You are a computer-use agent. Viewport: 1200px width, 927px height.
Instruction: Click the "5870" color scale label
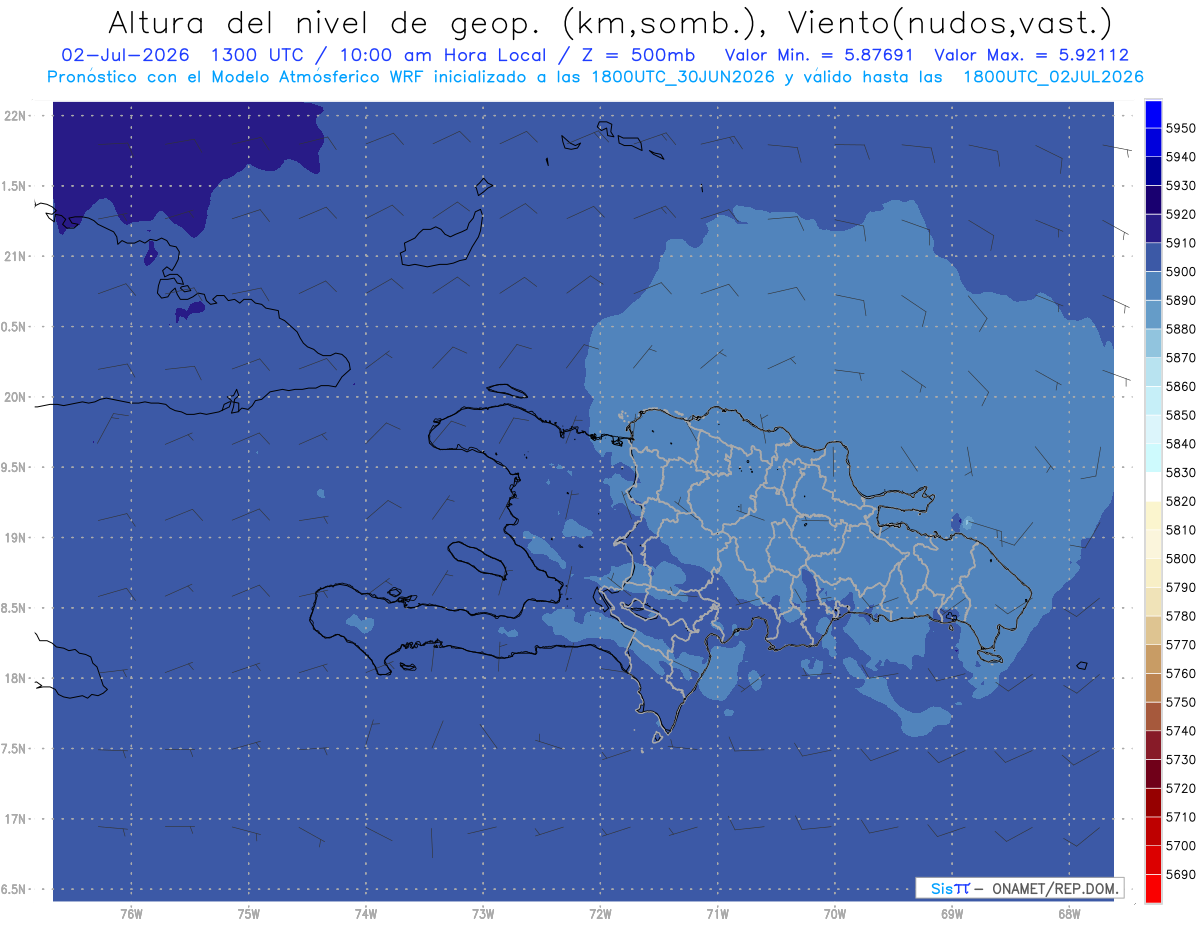pyautogui.click(x=1180, y=358)
